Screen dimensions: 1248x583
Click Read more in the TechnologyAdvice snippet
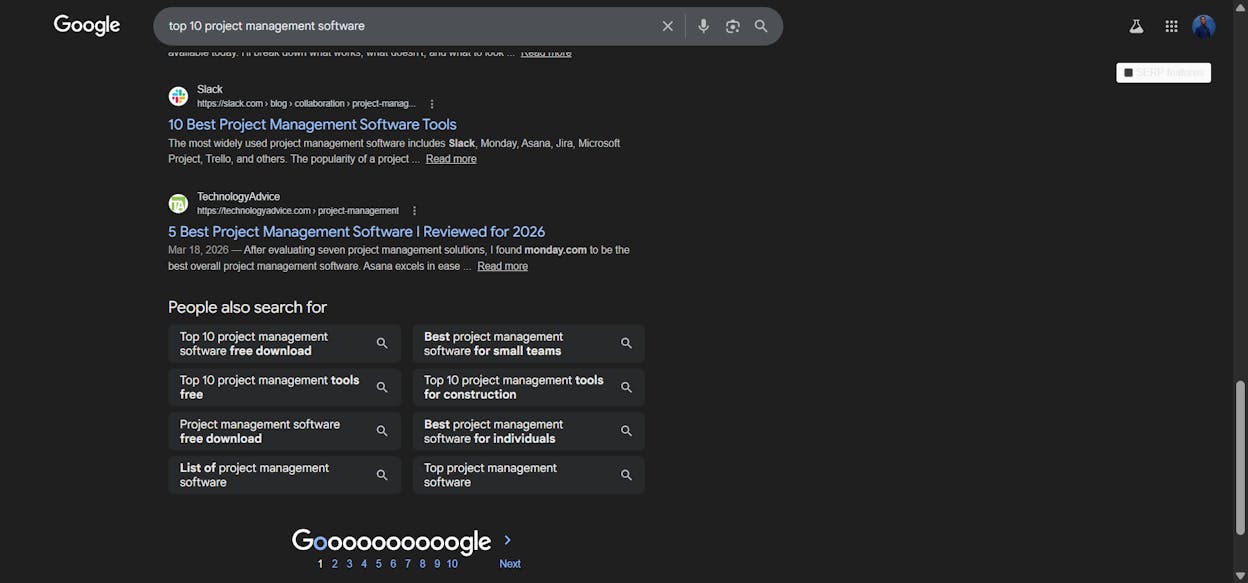click(503, 266)
